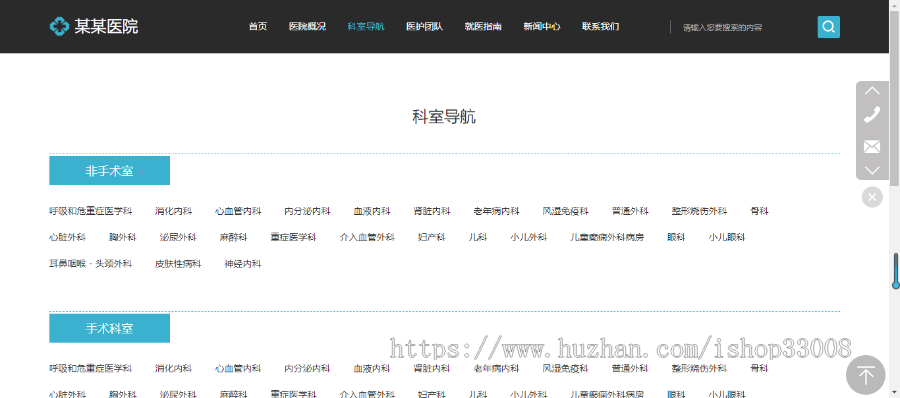The image size is (900, 398).
Task: Open 神经内科 under 非手术室
Action: click(x=243, y=264)
